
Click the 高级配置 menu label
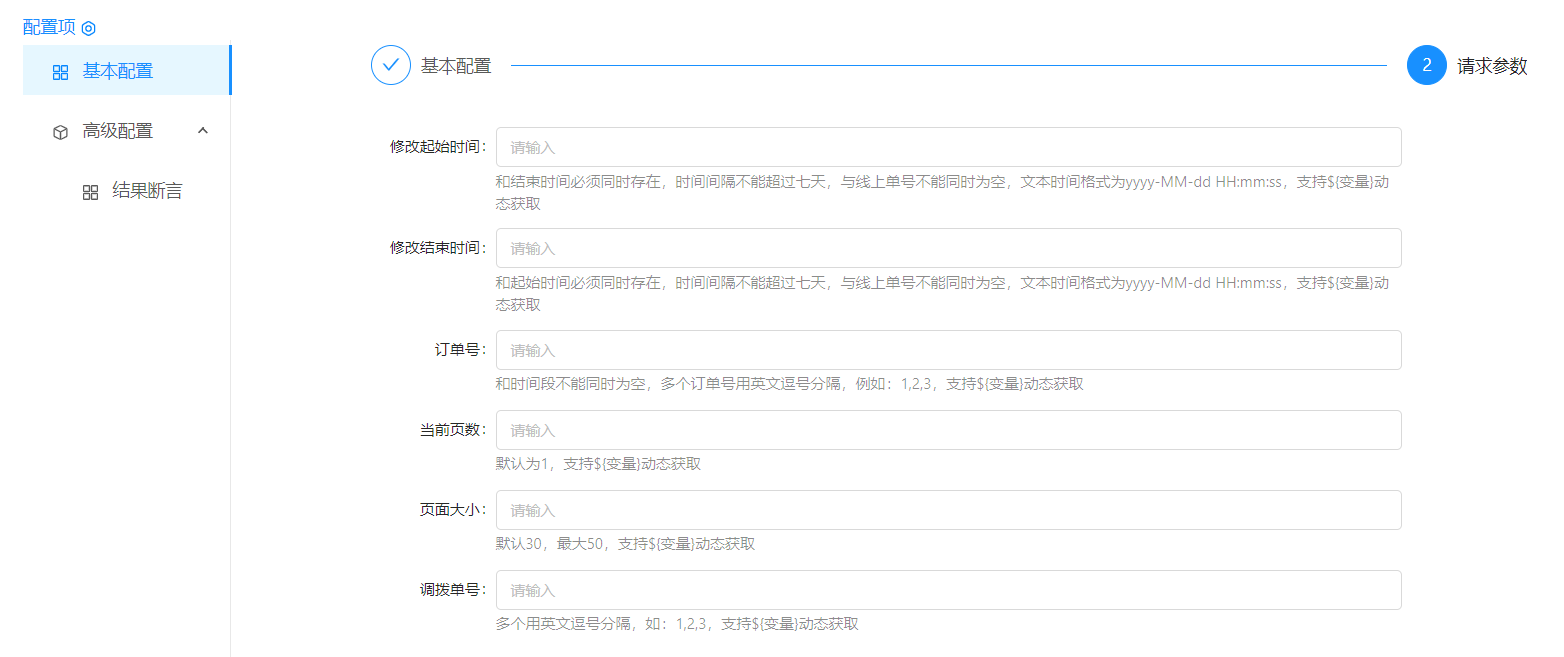pyautogui.click(x=118, y=131)
